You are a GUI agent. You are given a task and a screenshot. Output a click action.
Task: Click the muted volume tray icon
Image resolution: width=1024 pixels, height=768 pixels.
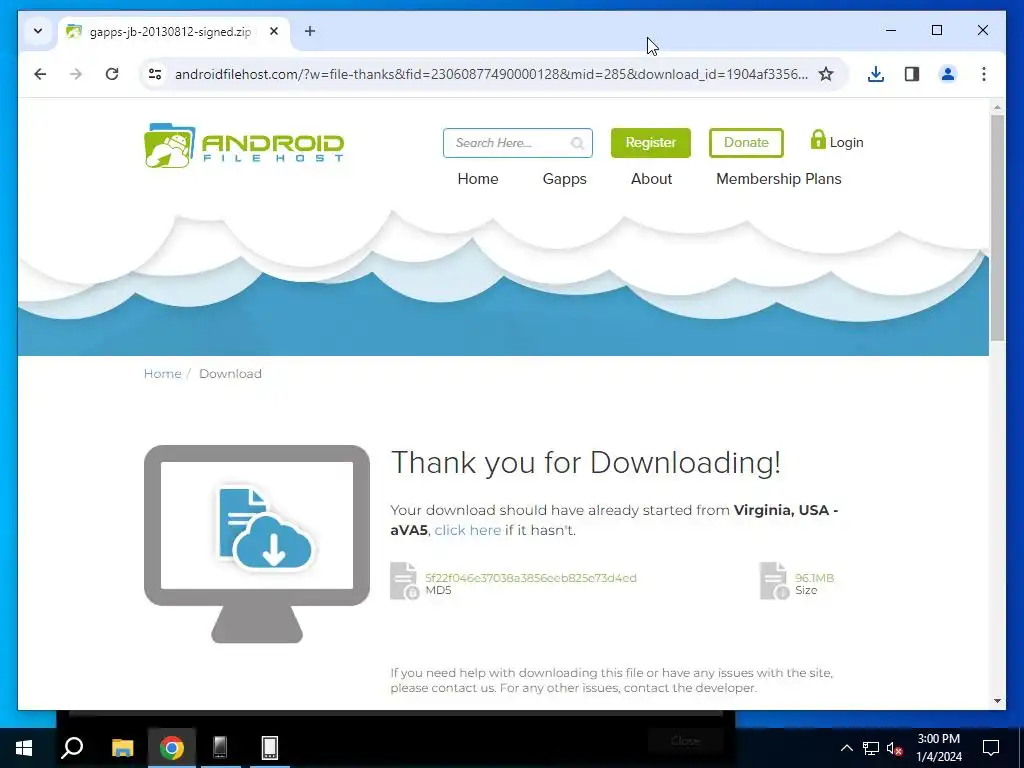tap(894, 748)
